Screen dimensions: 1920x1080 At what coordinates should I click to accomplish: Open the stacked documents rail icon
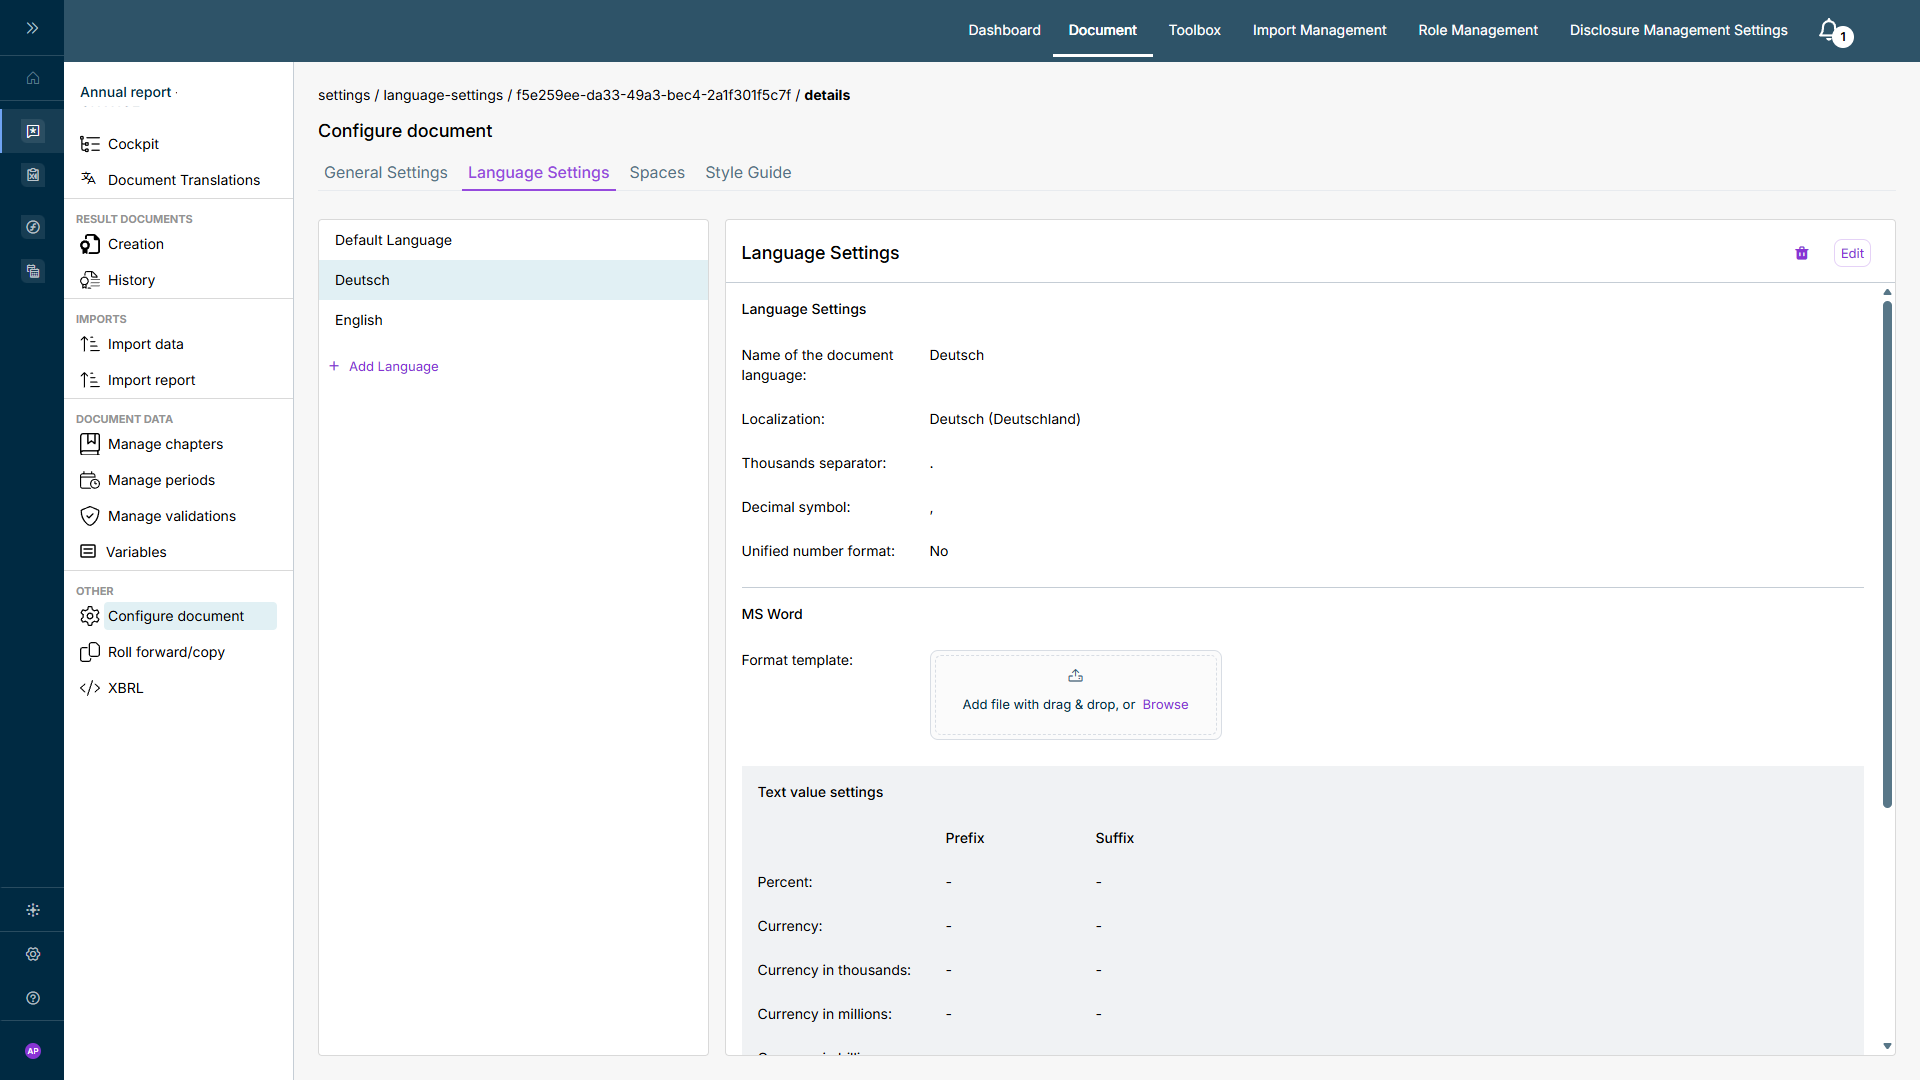(x=33, y=271)
